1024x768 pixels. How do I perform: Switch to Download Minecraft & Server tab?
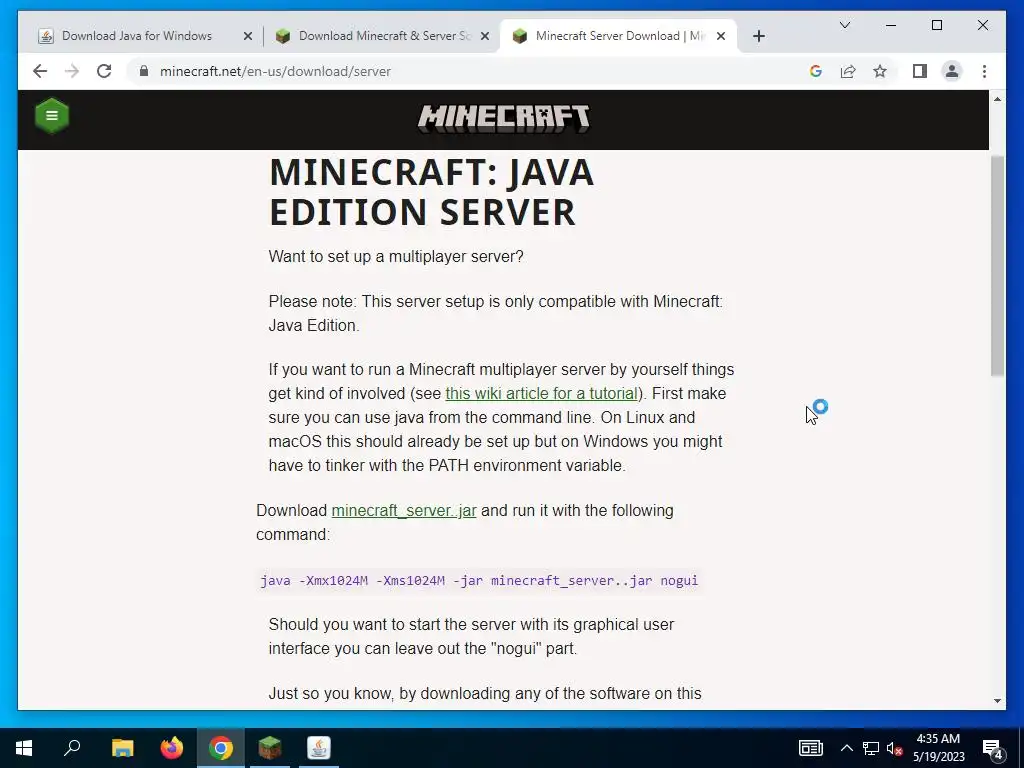coord(382,36)
